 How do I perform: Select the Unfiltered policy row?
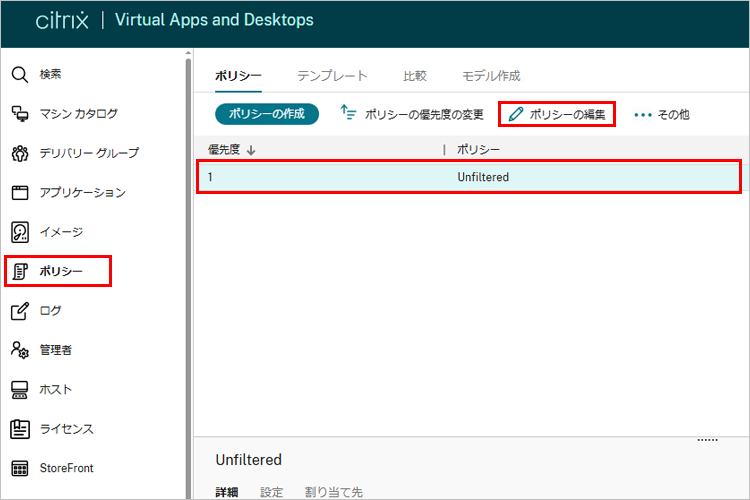point(468,177)
